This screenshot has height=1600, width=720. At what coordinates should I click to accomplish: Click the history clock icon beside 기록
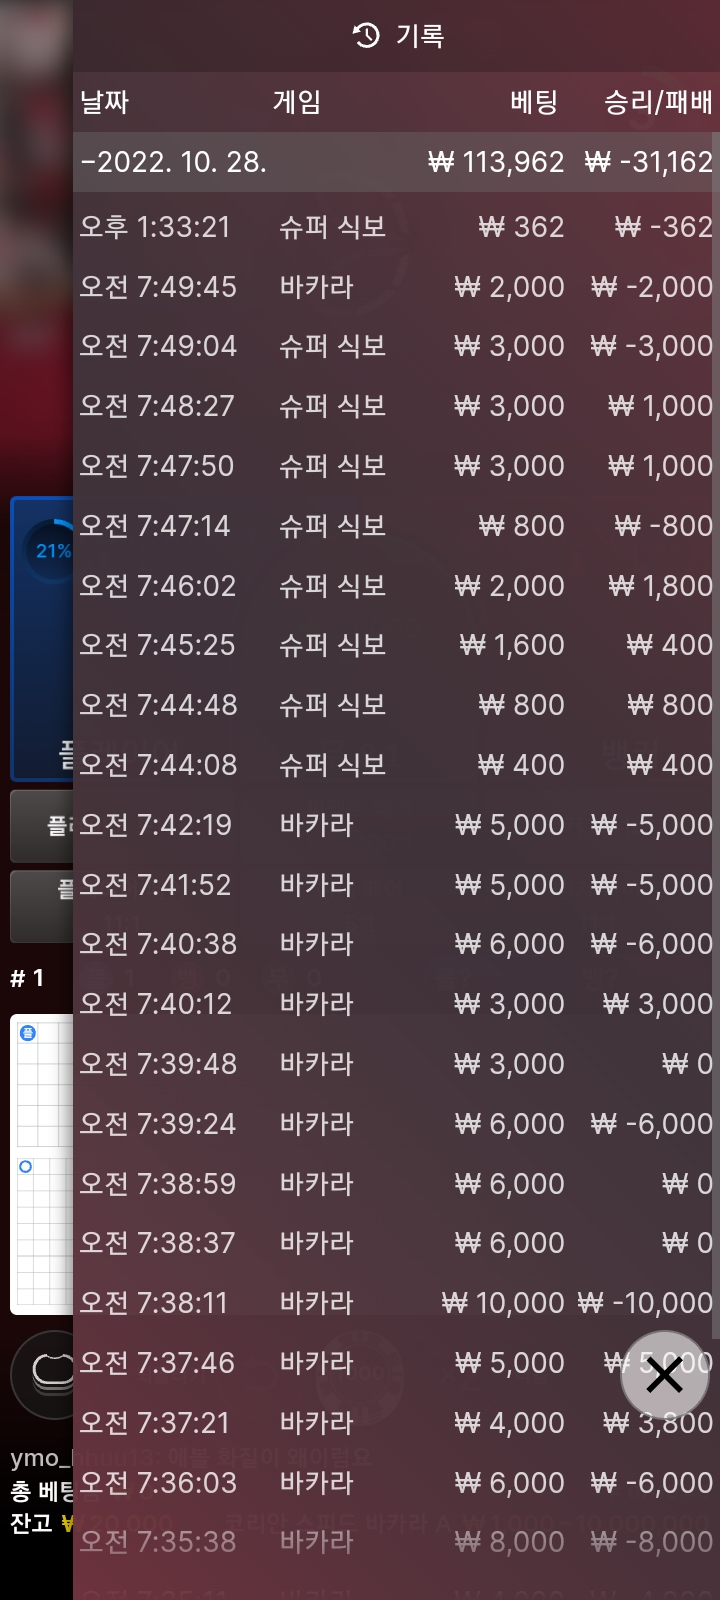pyautogui.click(x=367, y=36)
